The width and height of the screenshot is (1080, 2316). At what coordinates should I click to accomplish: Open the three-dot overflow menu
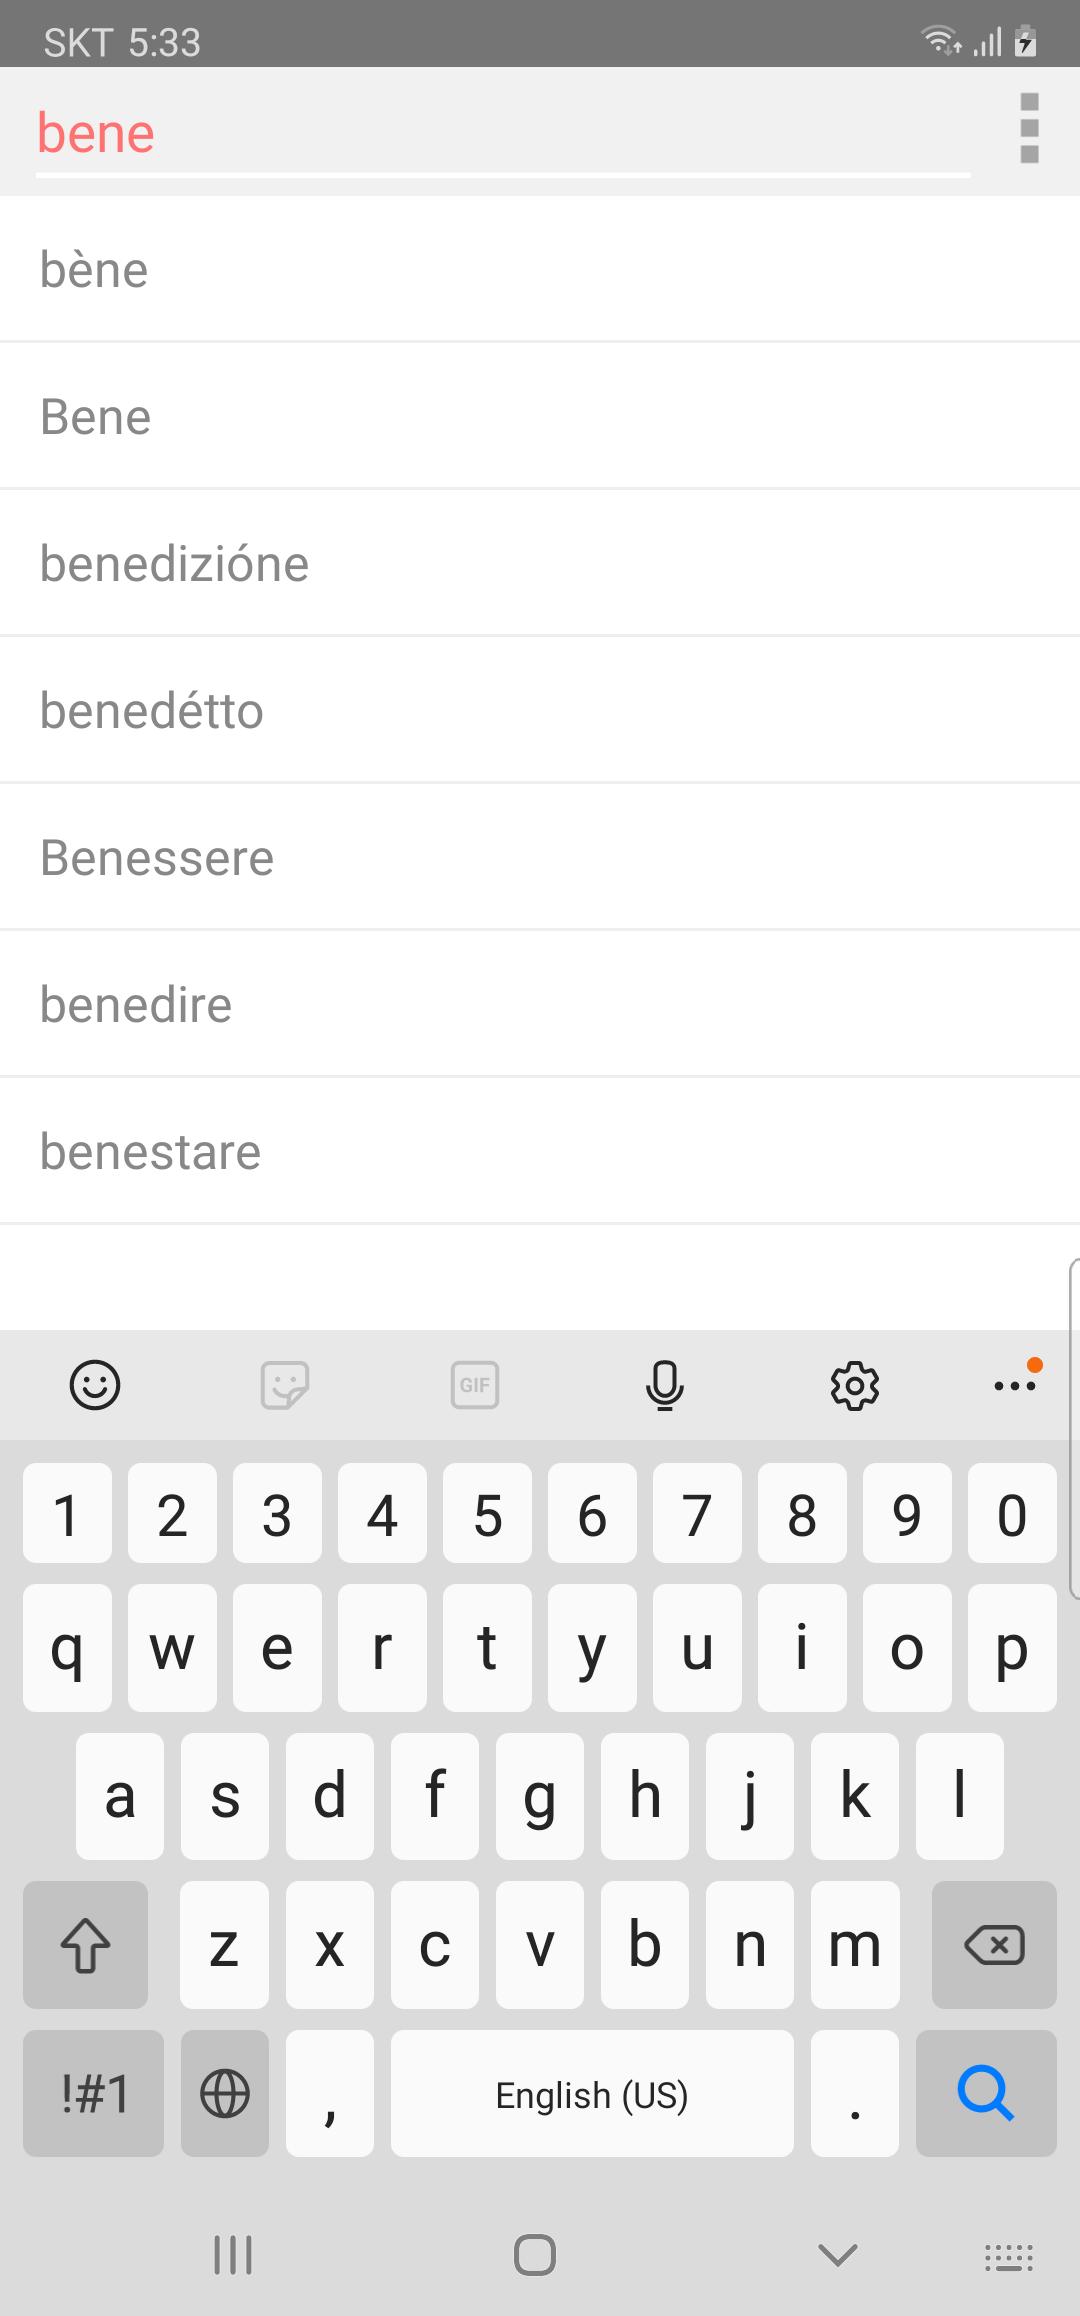pos(1029,128)
